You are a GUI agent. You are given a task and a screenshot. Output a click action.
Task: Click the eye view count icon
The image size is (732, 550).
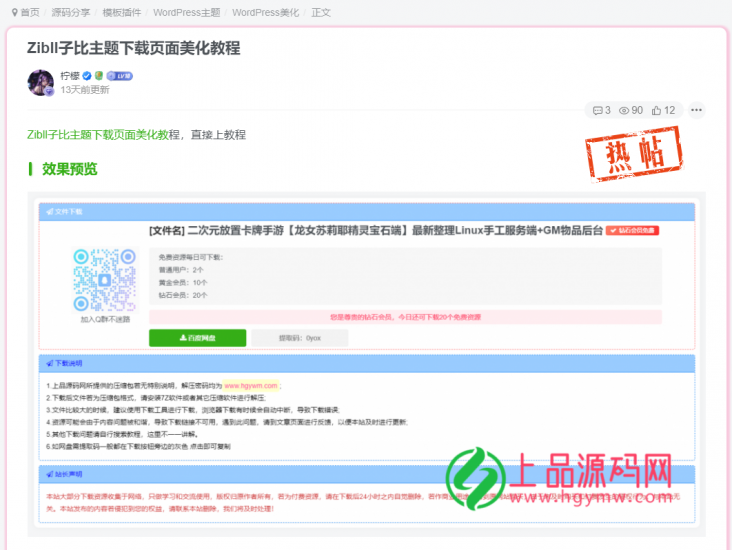click(624, 110)
